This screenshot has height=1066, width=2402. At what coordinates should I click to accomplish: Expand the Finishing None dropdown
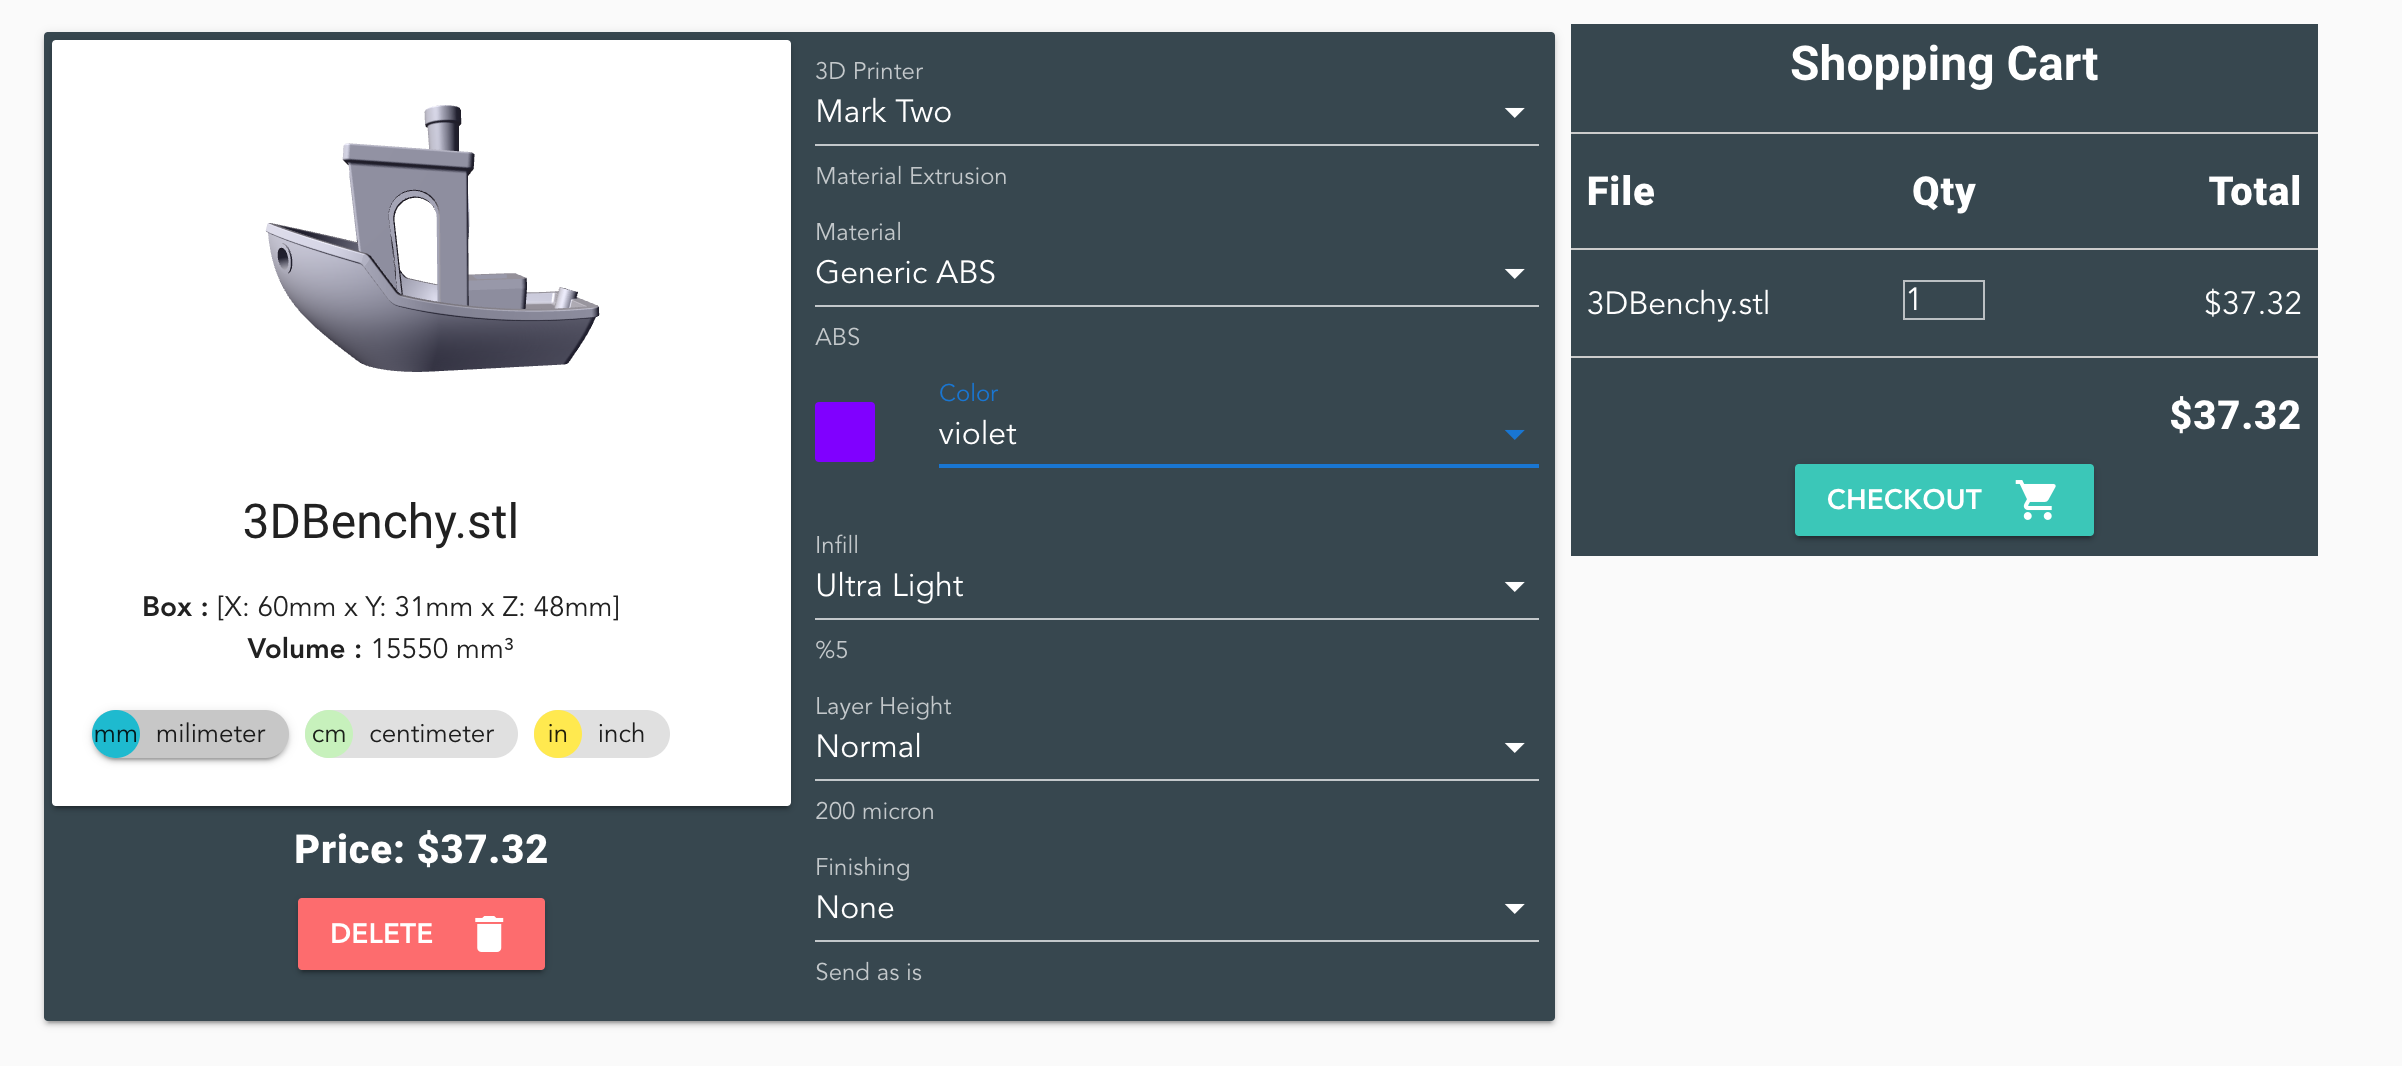pyautogui.click(x=1175, y=908)
